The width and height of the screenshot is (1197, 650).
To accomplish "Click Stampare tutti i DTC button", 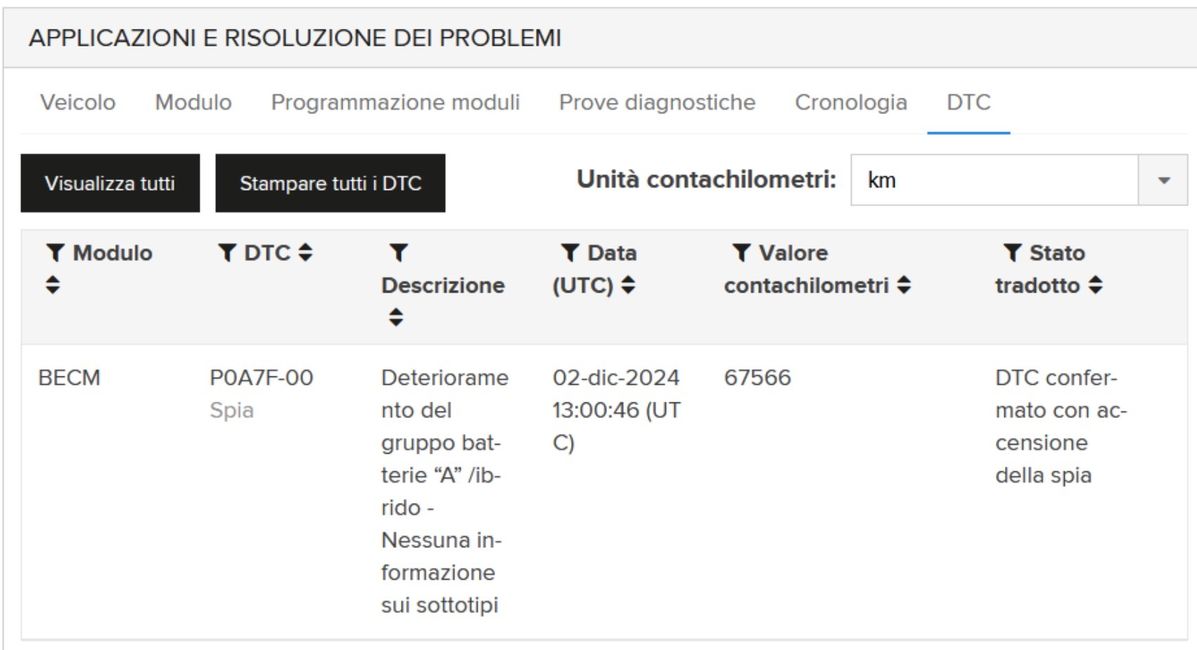I will [x=331, y=183].
